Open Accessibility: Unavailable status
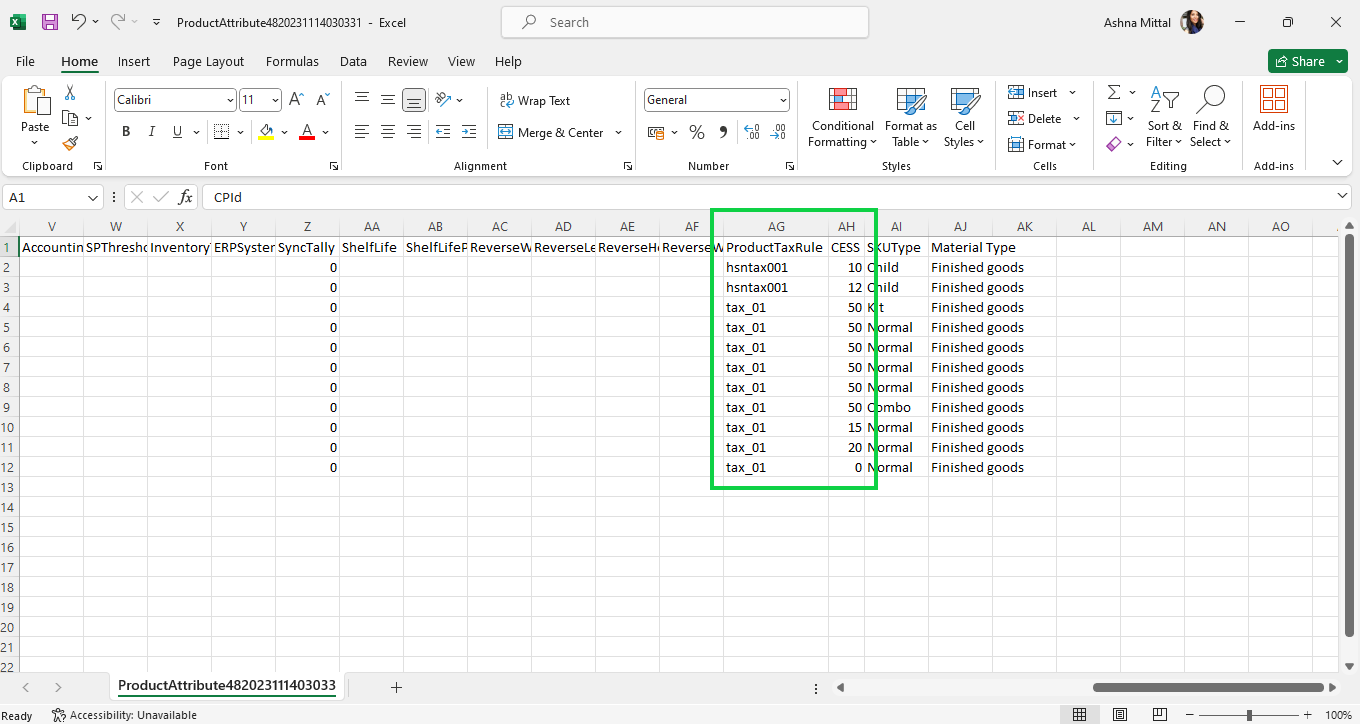This screenshot has height=724, width=1360. point(124,715)
